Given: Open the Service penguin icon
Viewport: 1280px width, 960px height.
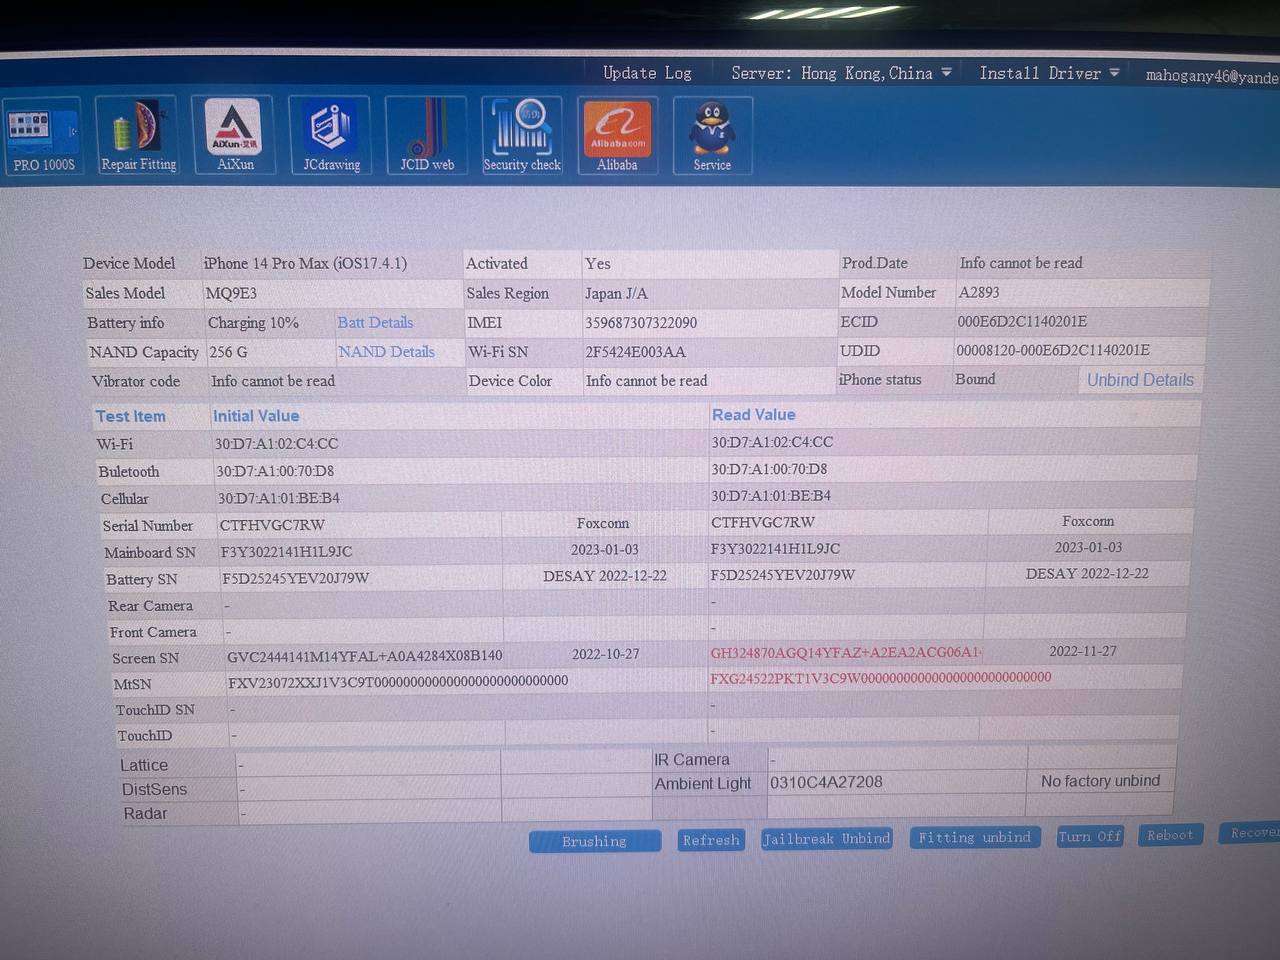Looking at the screenshot, I should tap(712, 135).
